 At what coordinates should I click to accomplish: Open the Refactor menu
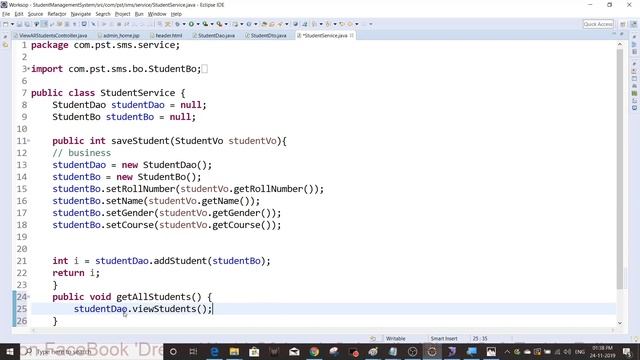pyautogui.click(x=57, y=14)
